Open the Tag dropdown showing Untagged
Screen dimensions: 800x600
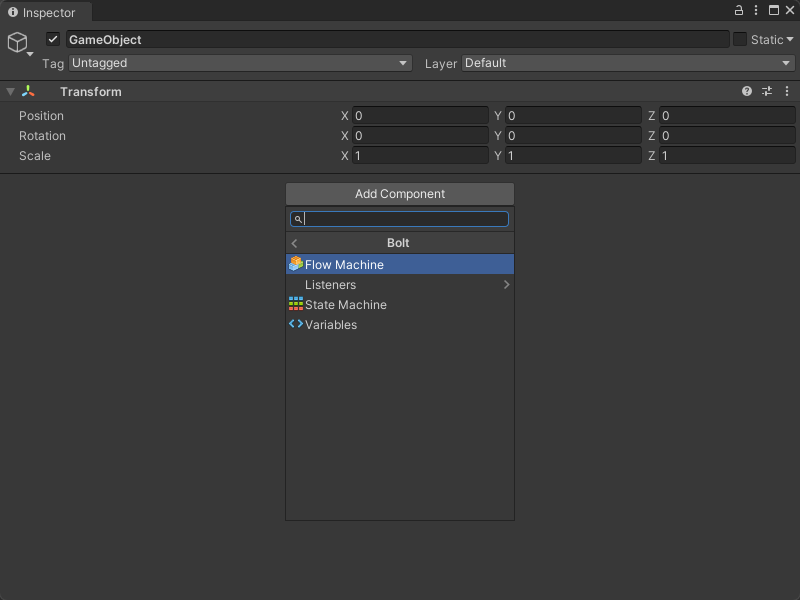240,63
